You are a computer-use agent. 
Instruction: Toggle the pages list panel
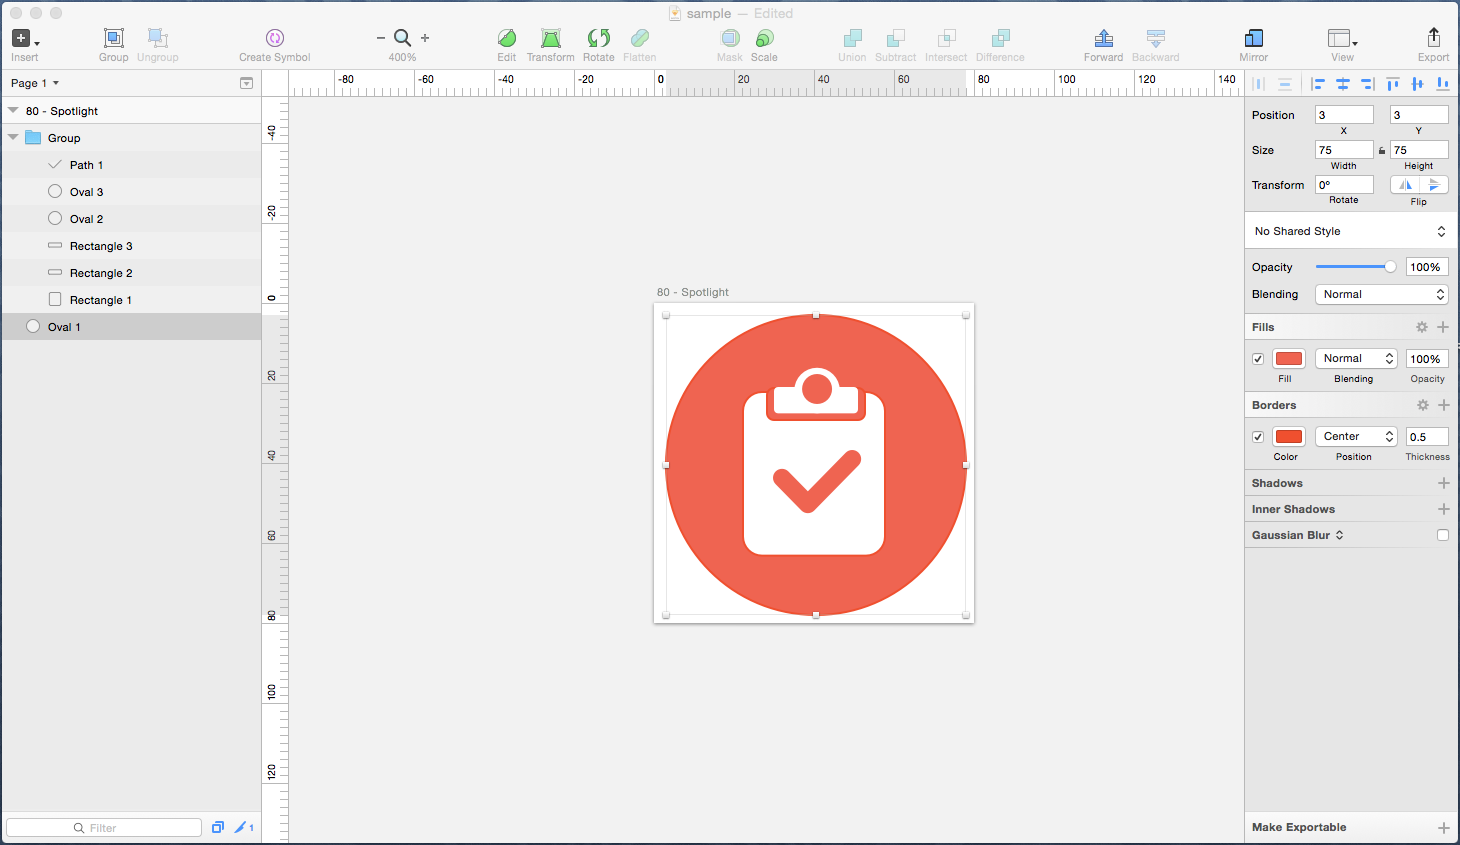tap(246, 83)
